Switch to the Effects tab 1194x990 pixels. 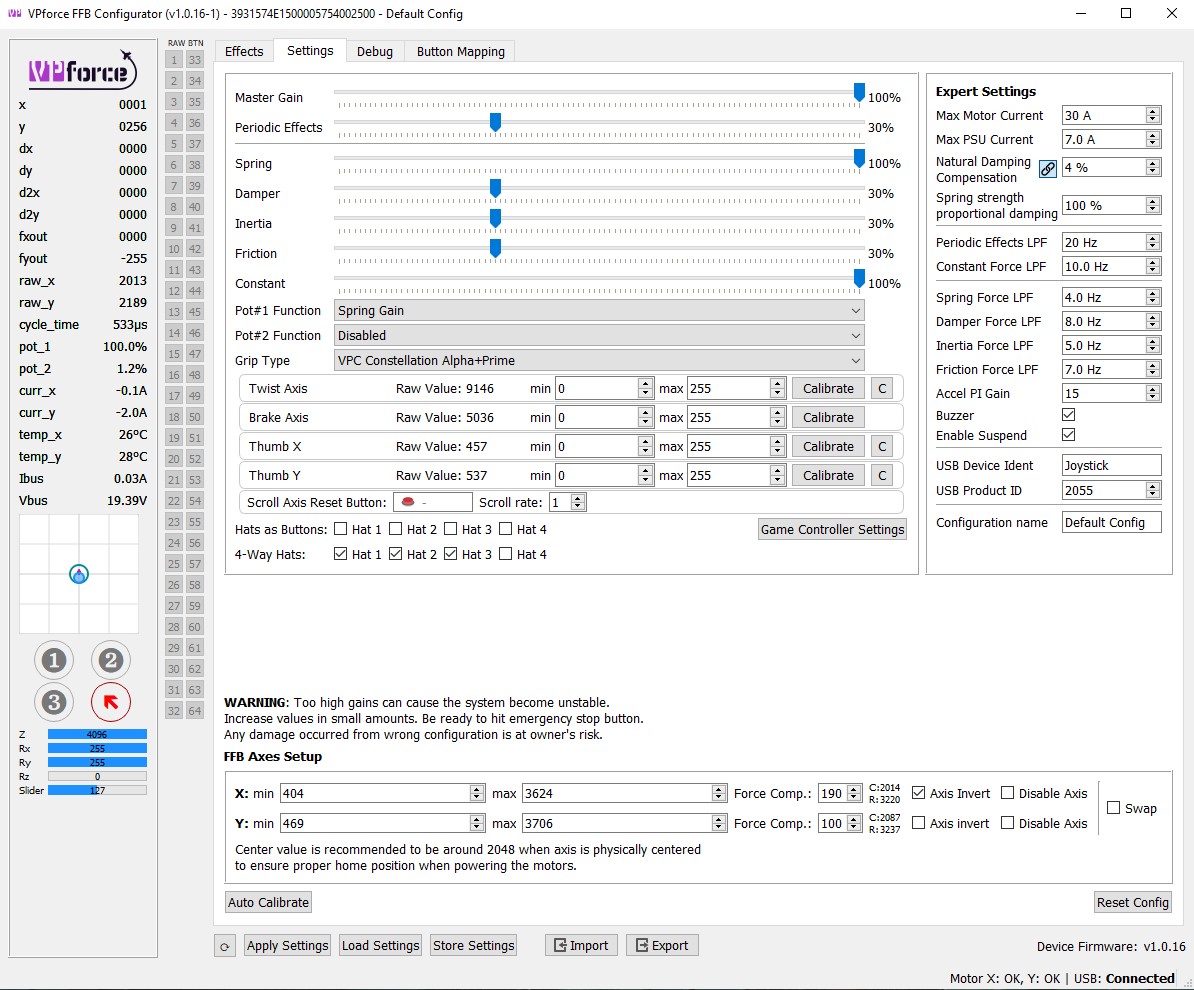[244, 51]
